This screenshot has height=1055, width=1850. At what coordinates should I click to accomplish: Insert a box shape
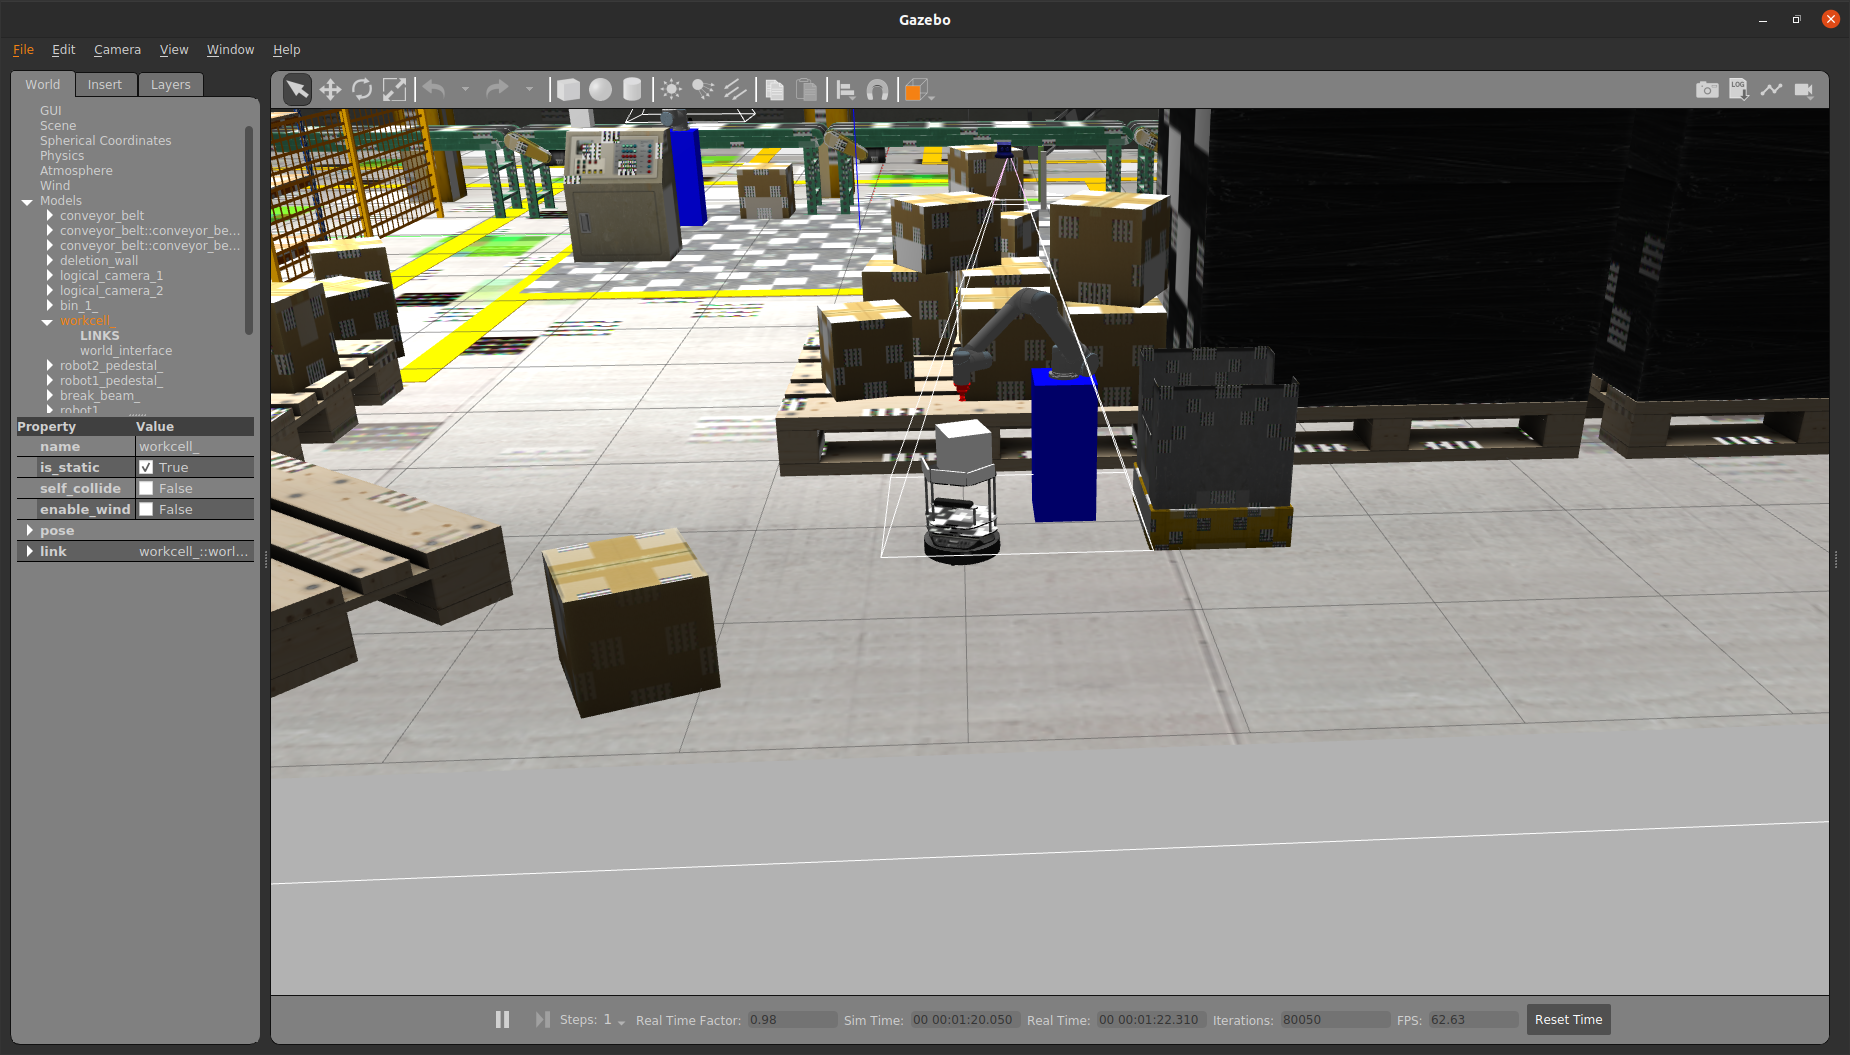pyautogui.click(x=568, y=90)
